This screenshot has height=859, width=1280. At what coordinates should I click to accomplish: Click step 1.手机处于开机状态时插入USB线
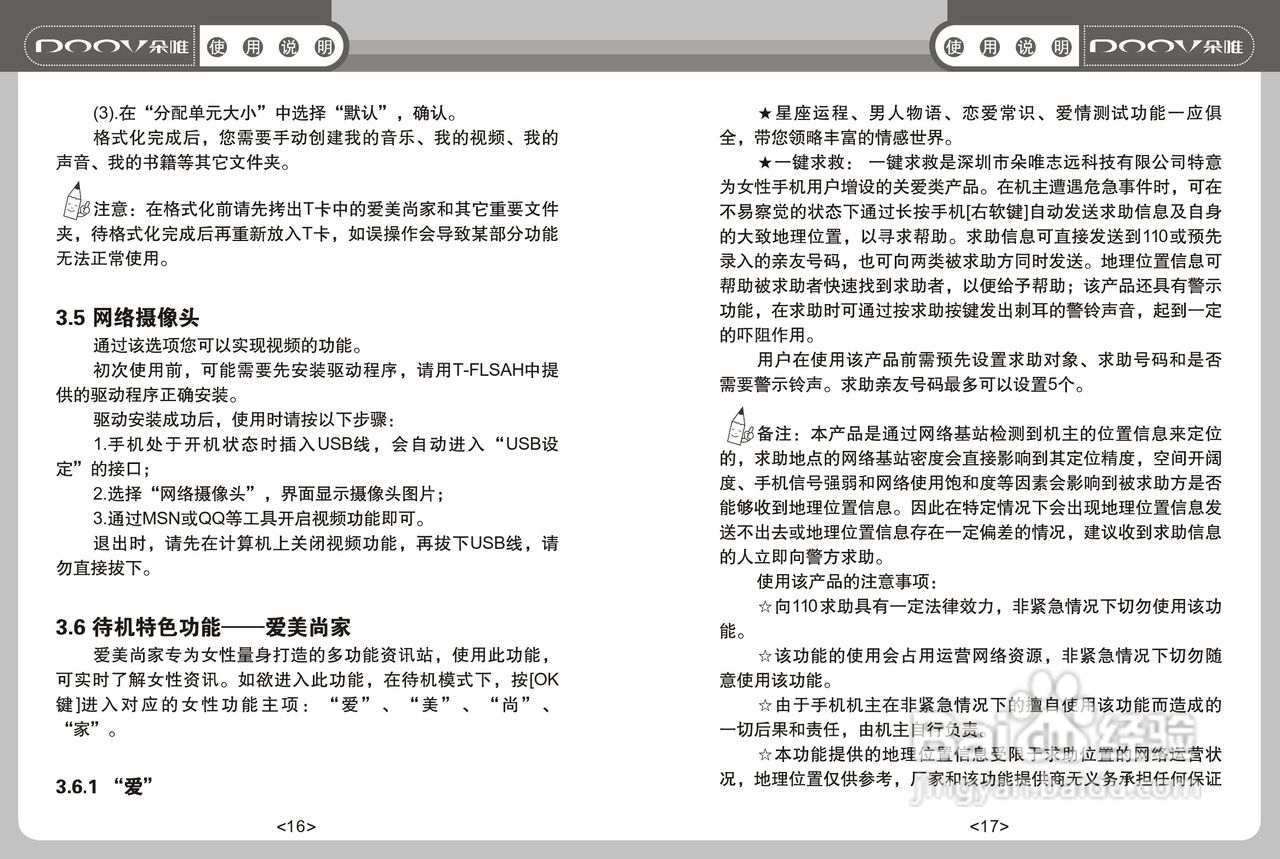click(325, 445)
